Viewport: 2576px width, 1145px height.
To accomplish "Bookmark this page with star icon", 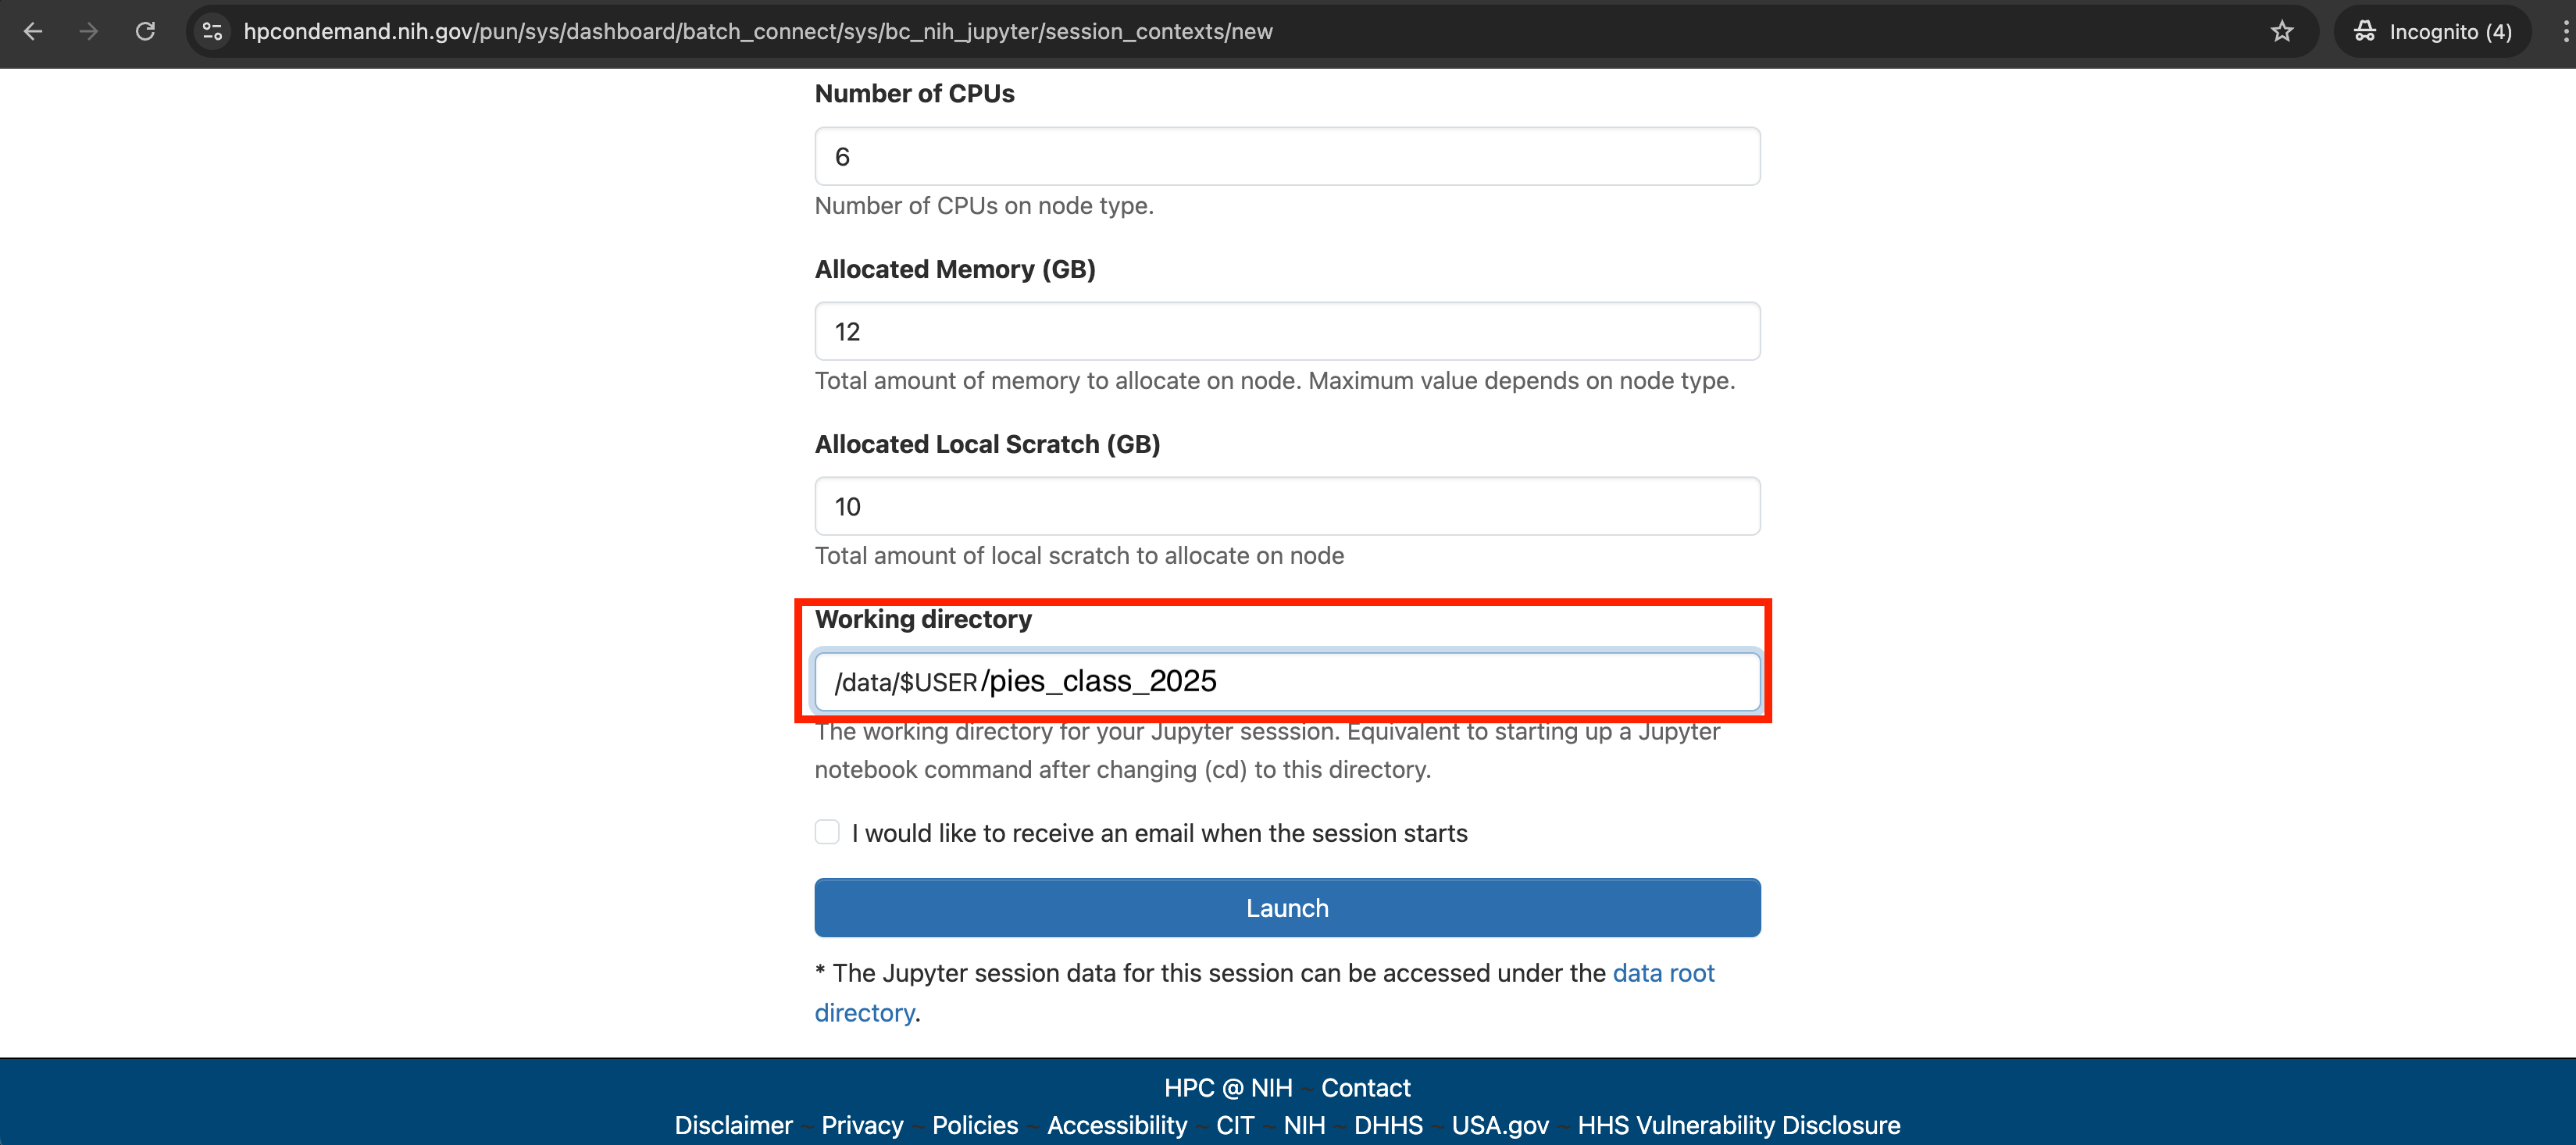I will (2281, 31).
